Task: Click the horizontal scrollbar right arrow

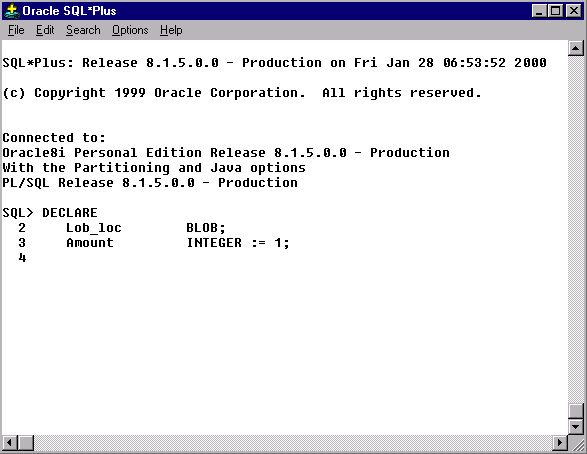Action: 560,443
